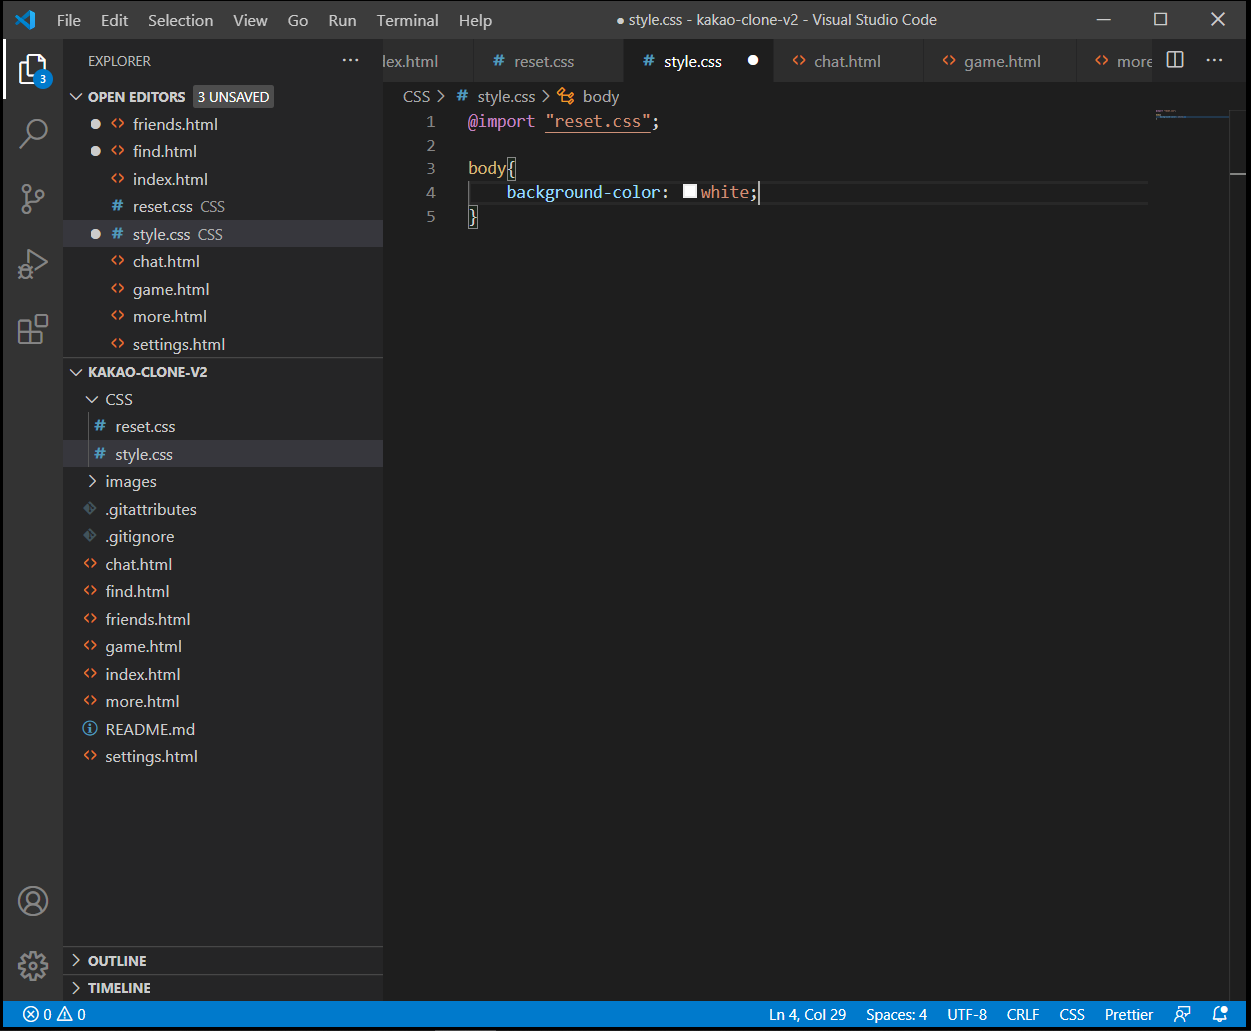Open settings.html in Open Editors
1251x1031 pixels.
(x=223, y=344)
